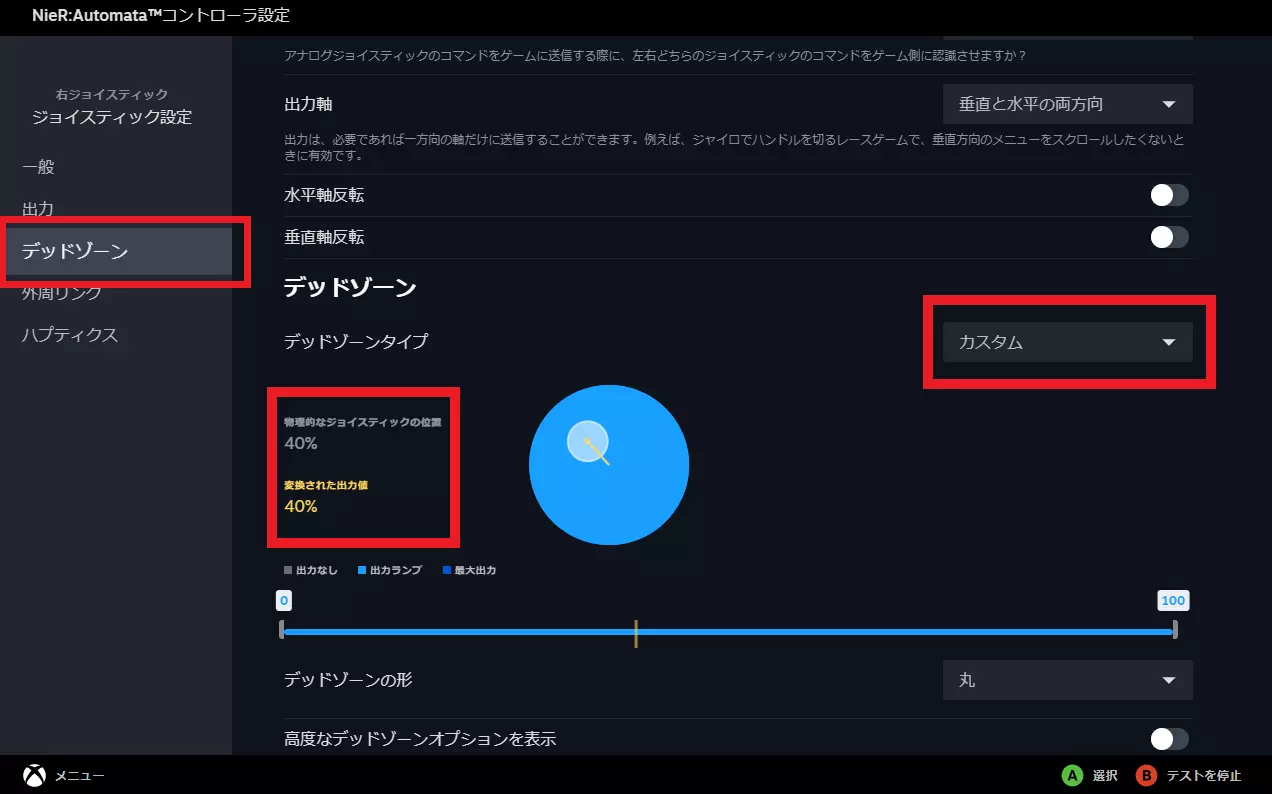1272x794 pixels.
Task: Click the デッドゾーン section heading
Action: [x=350, y=288]
